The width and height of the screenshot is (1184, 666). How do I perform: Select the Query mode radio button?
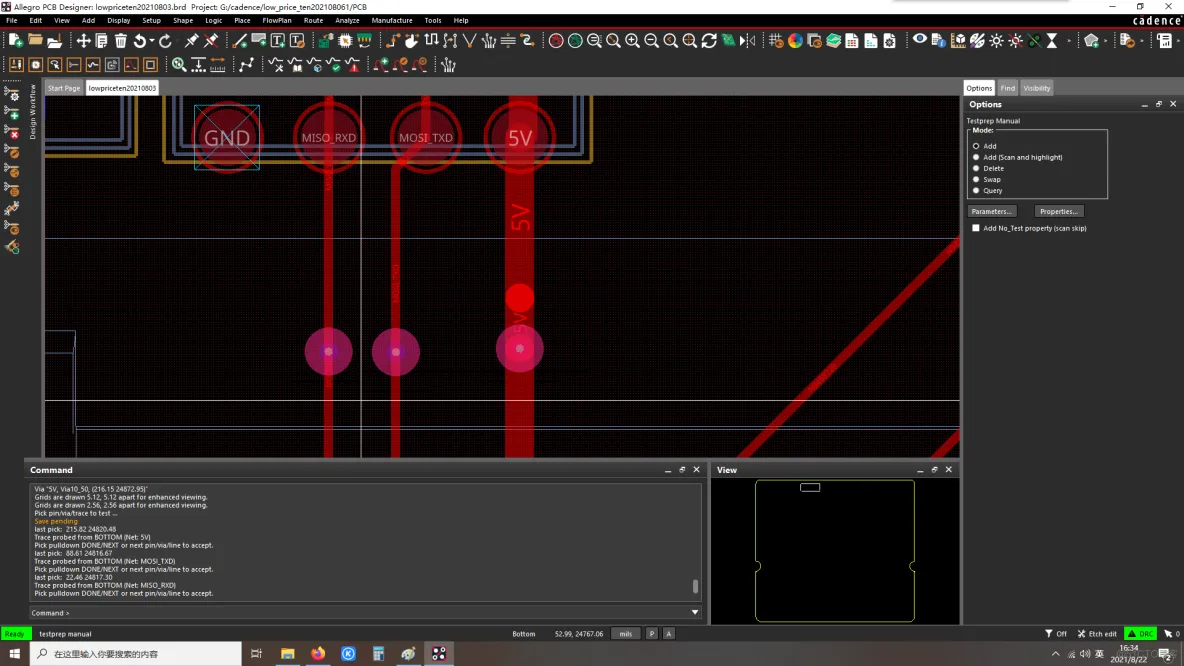click(x=976, y=190)
